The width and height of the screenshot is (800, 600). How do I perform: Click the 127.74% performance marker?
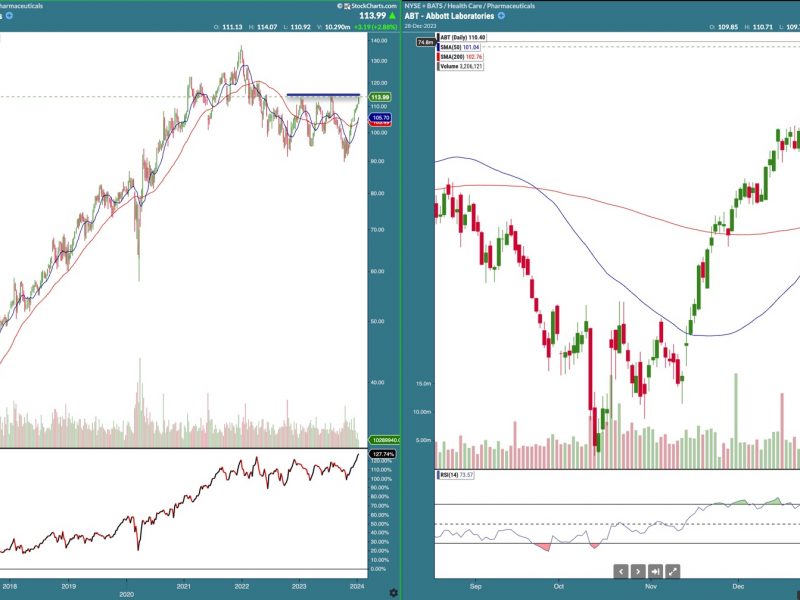[x=383, y=454]
